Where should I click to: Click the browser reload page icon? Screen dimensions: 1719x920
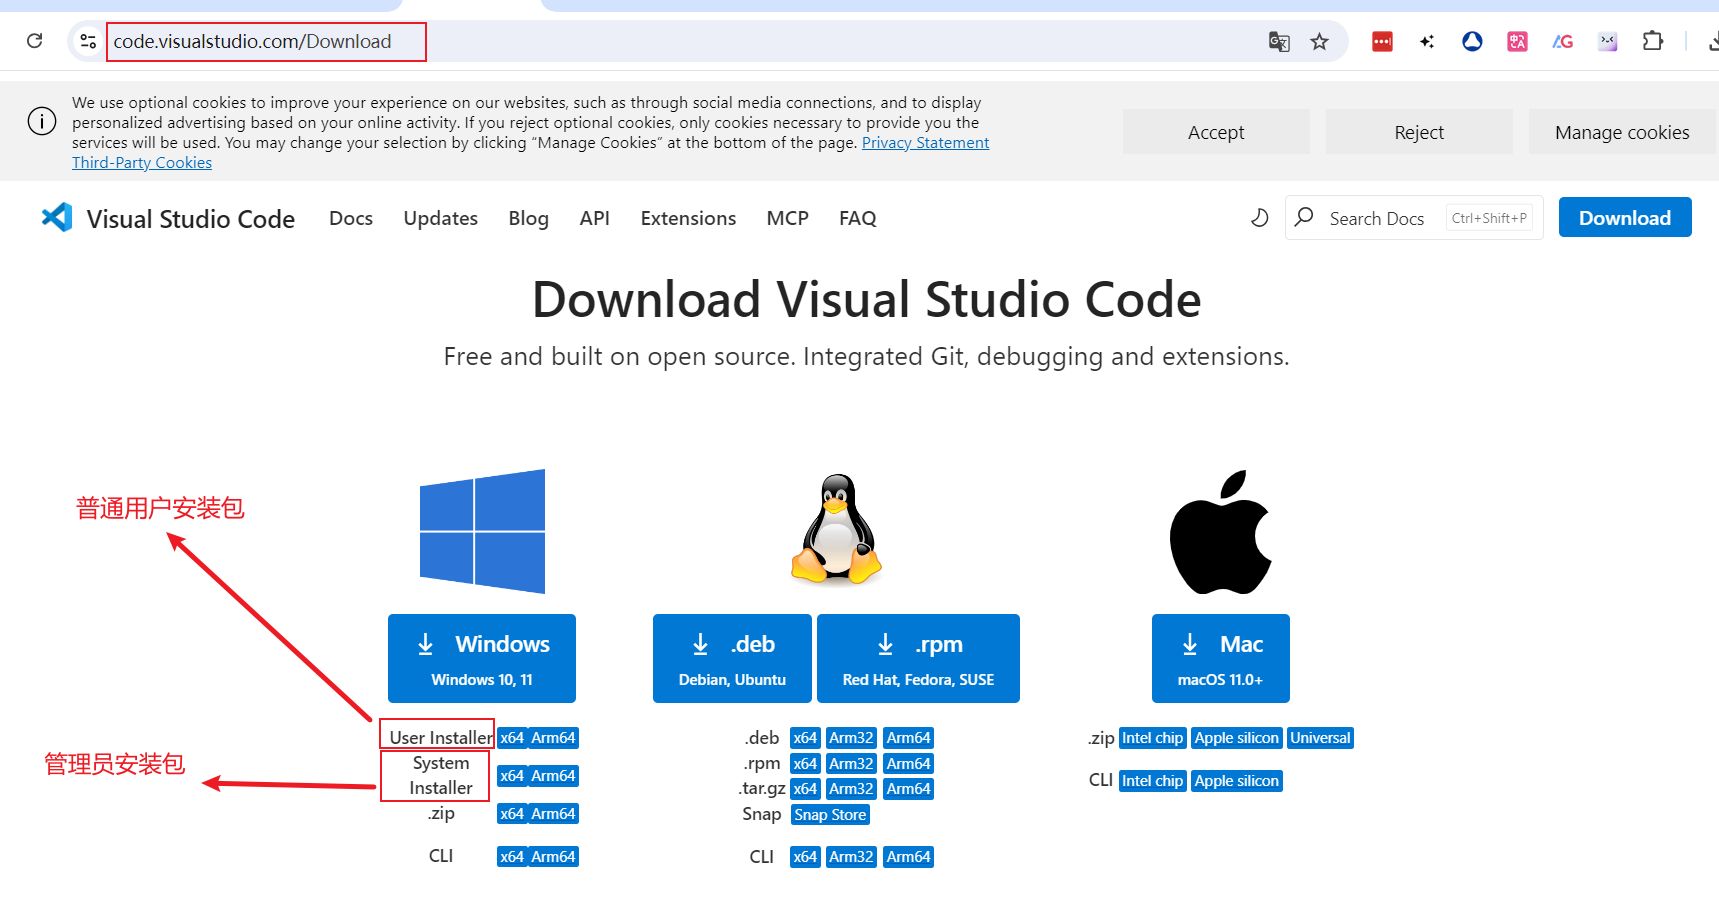(35, 41)
